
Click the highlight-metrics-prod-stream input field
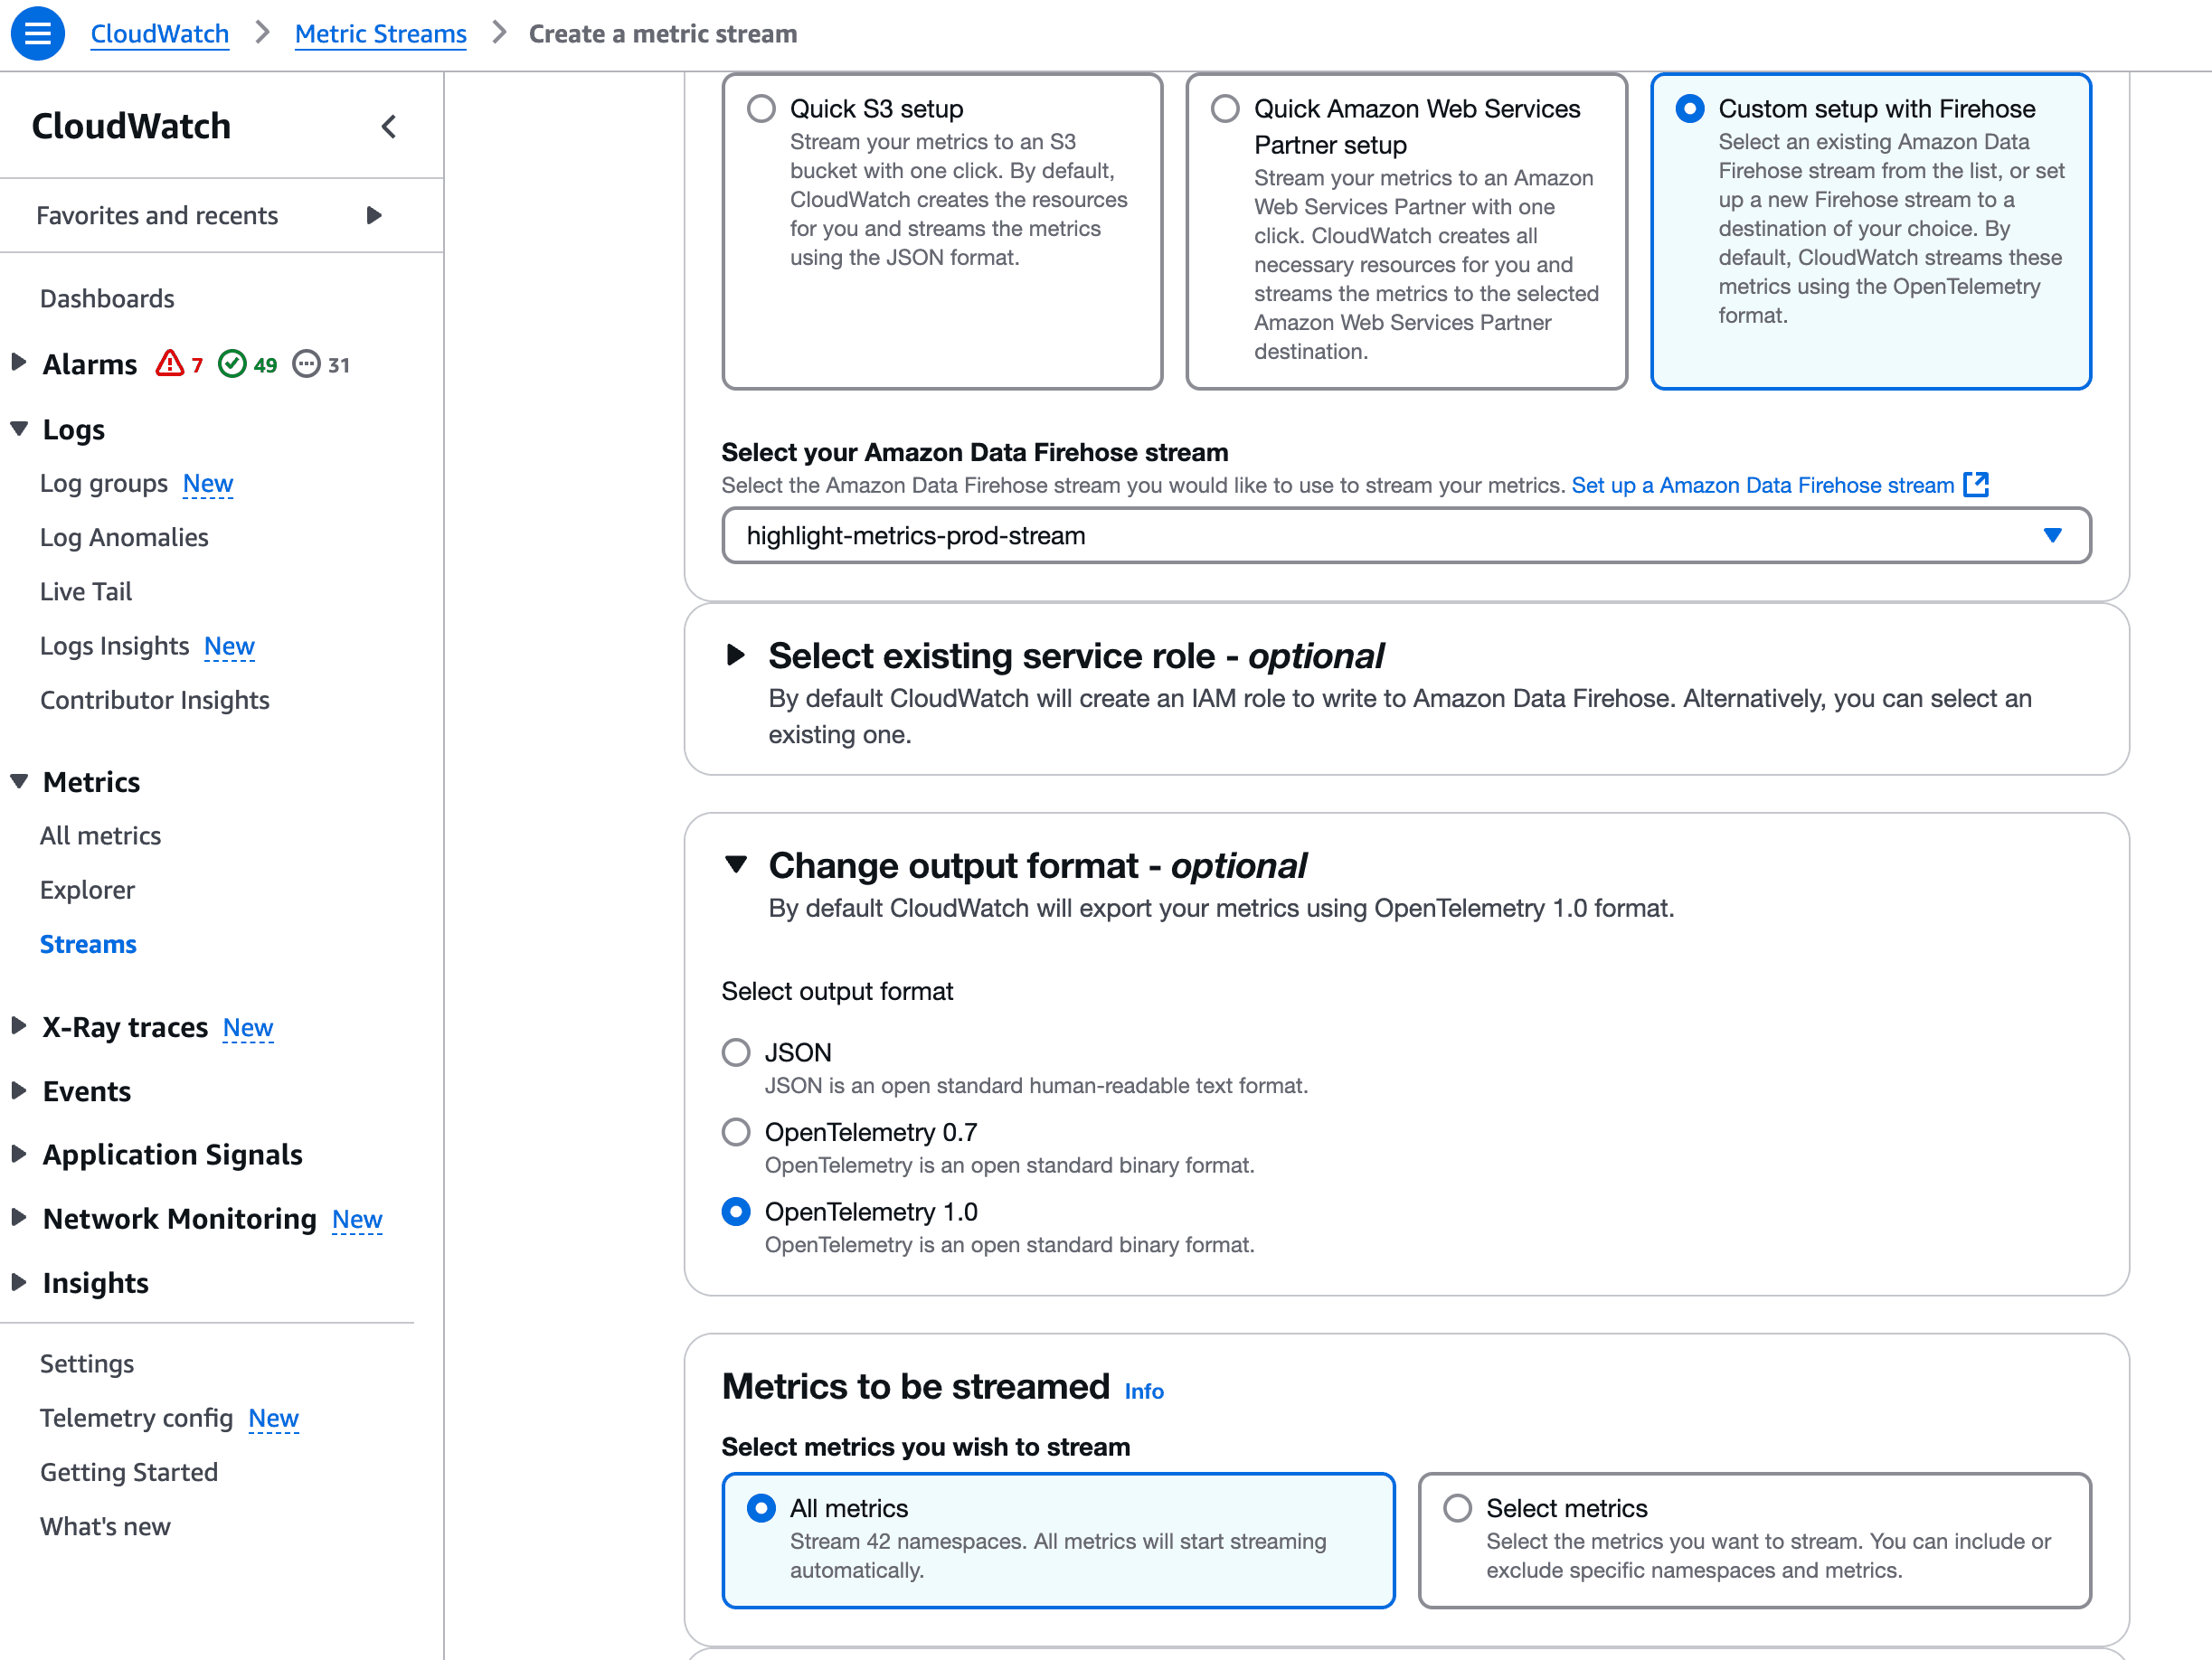1404,533
